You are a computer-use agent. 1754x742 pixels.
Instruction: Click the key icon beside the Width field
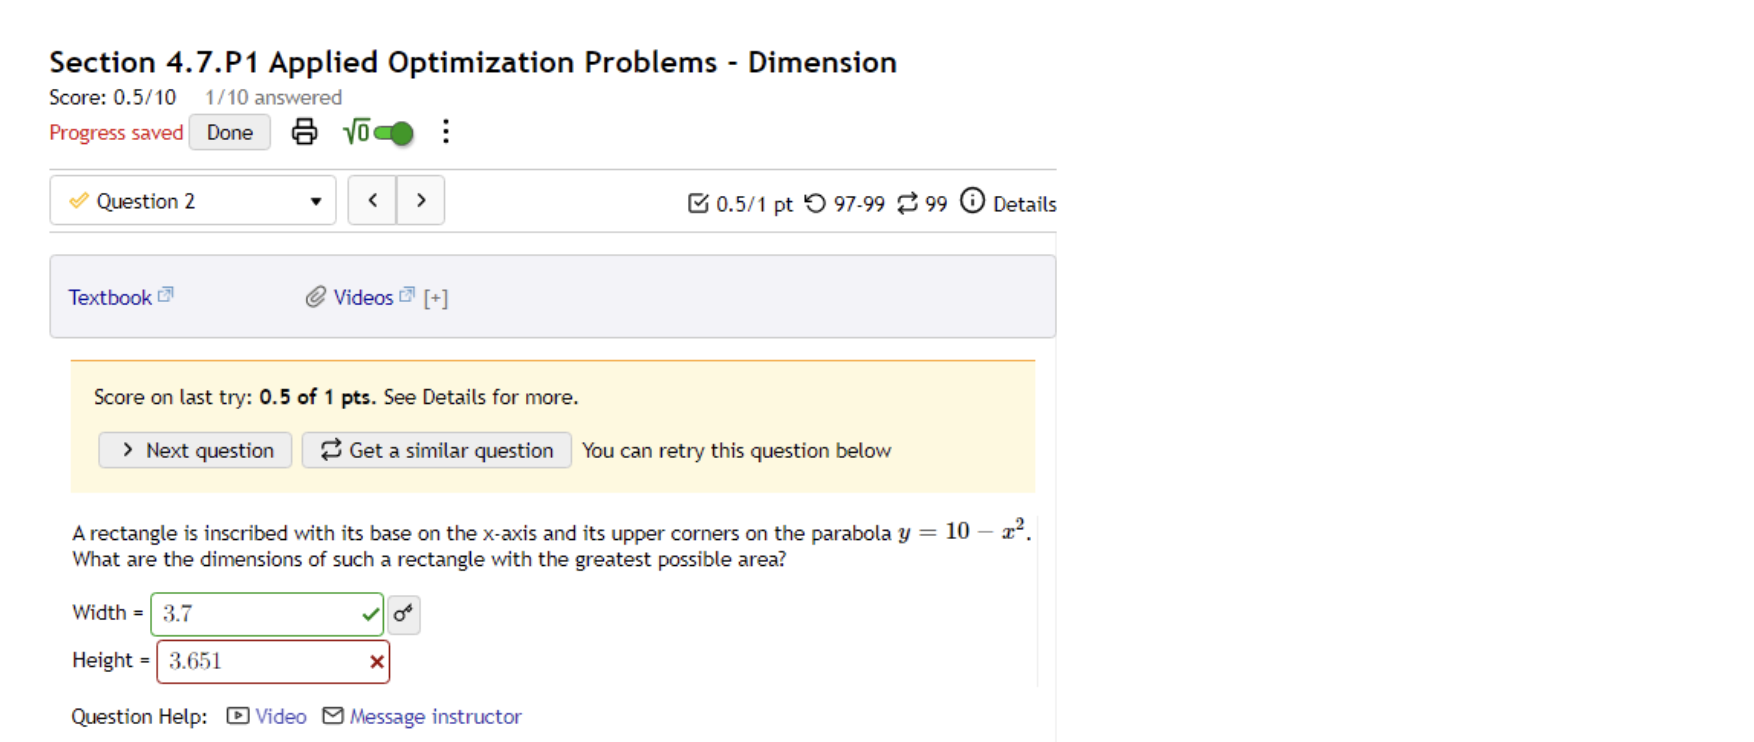[403, 614]
